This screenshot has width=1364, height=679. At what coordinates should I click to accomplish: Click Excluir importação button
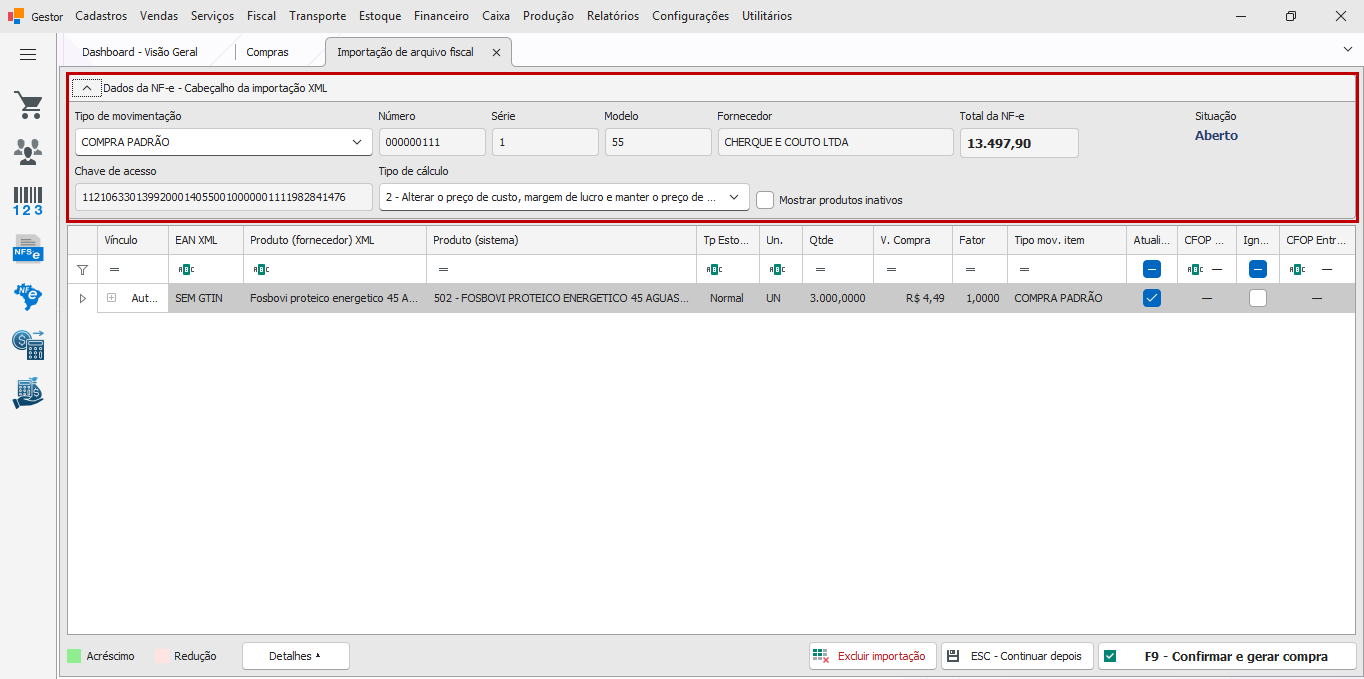tap(873, 656)
